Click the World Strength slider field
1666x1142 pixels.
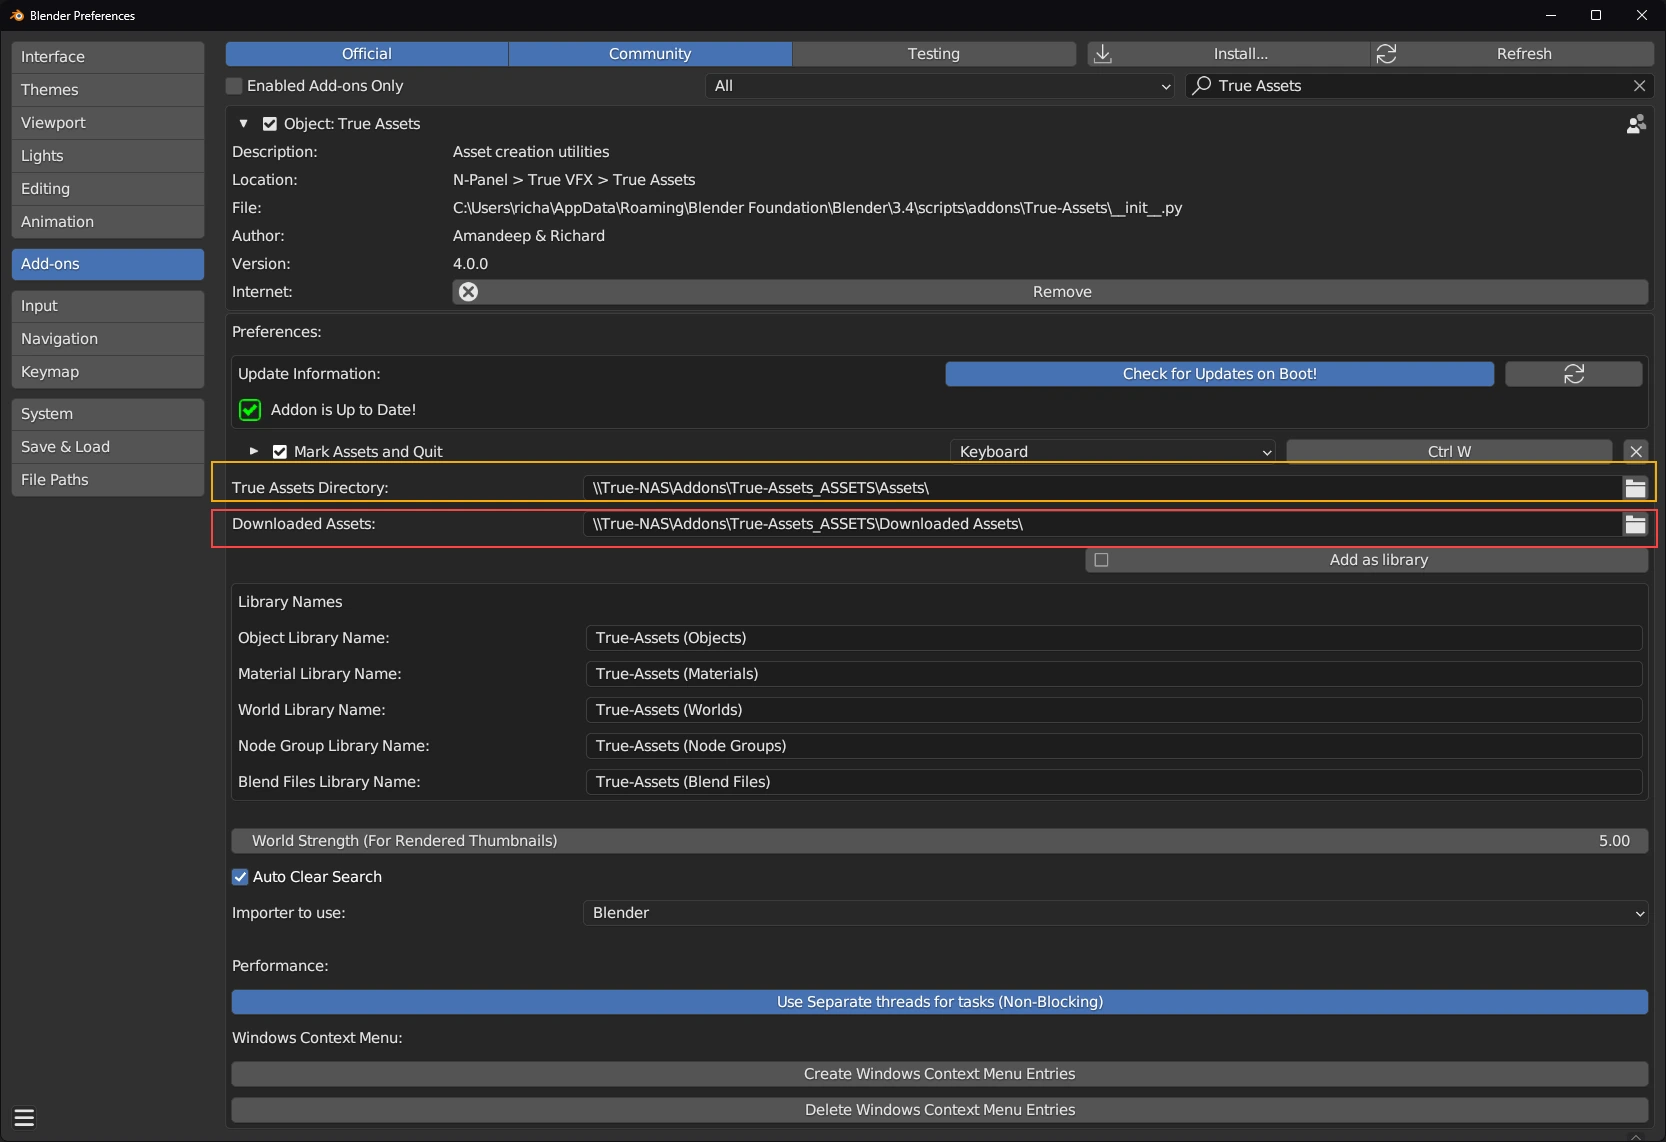point(939,841)
